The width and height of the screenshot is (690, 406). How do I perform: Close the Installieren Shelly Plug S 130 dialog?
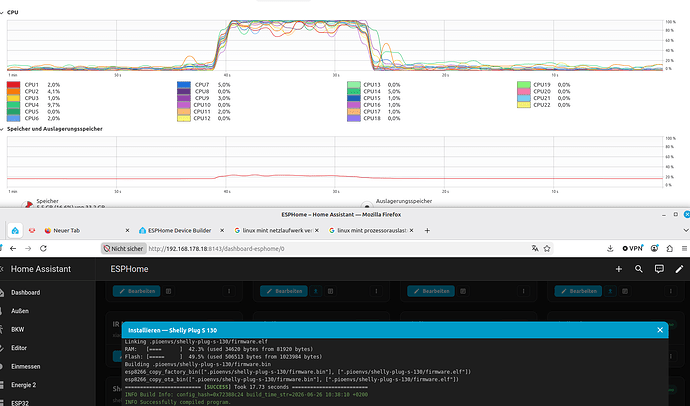660,330
